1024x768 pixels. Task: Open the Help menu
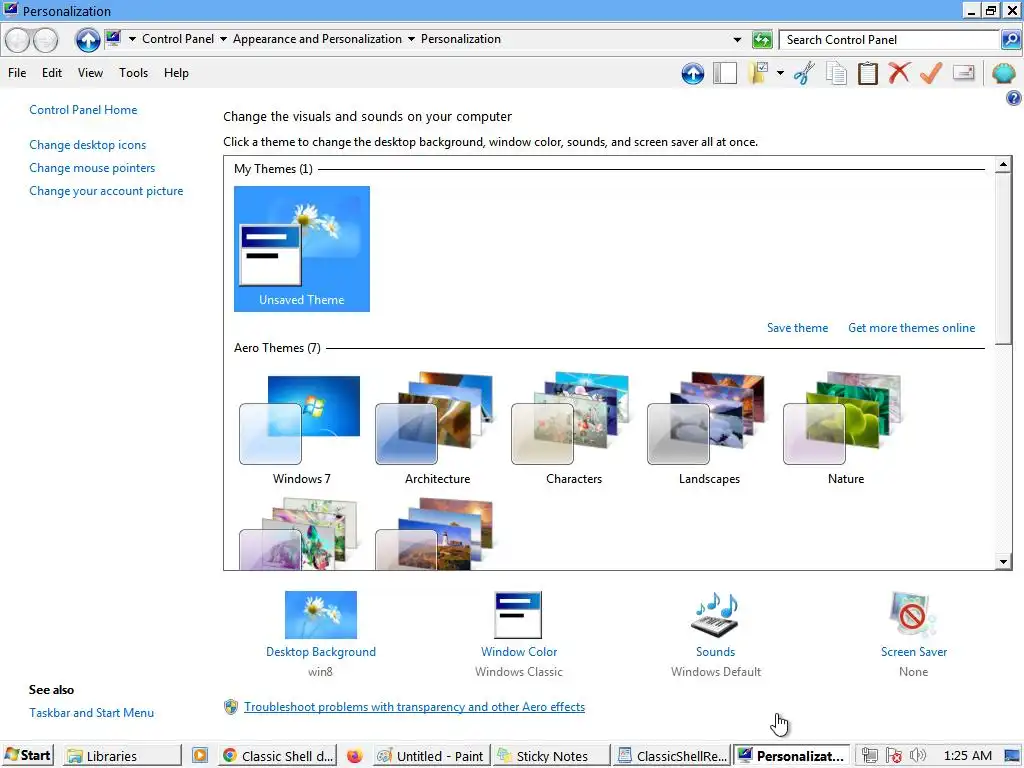pyautogui.click(x=176, y=73)
